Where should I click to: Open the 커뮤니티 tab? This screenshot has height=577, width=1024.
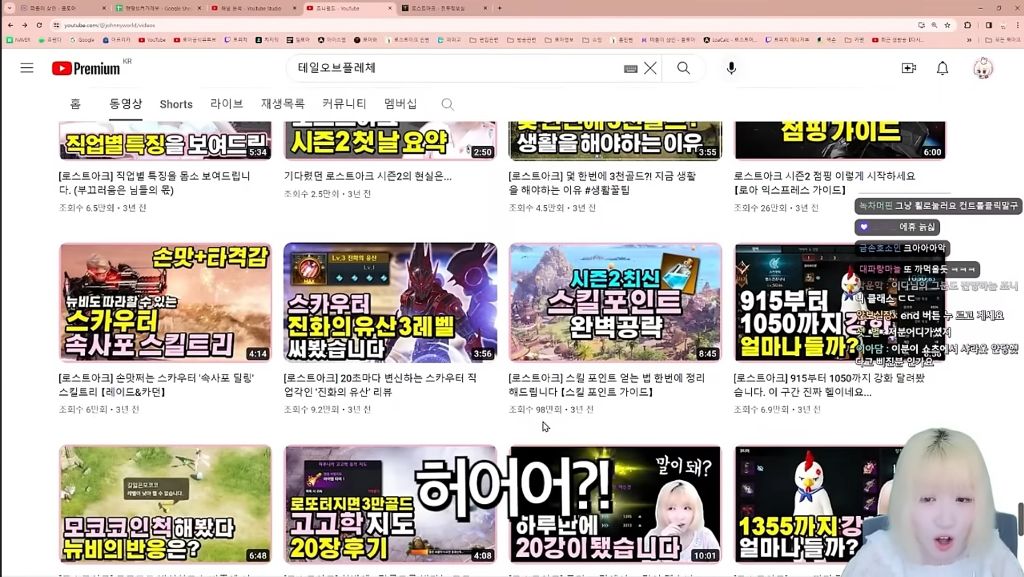[x=344, y=104]
